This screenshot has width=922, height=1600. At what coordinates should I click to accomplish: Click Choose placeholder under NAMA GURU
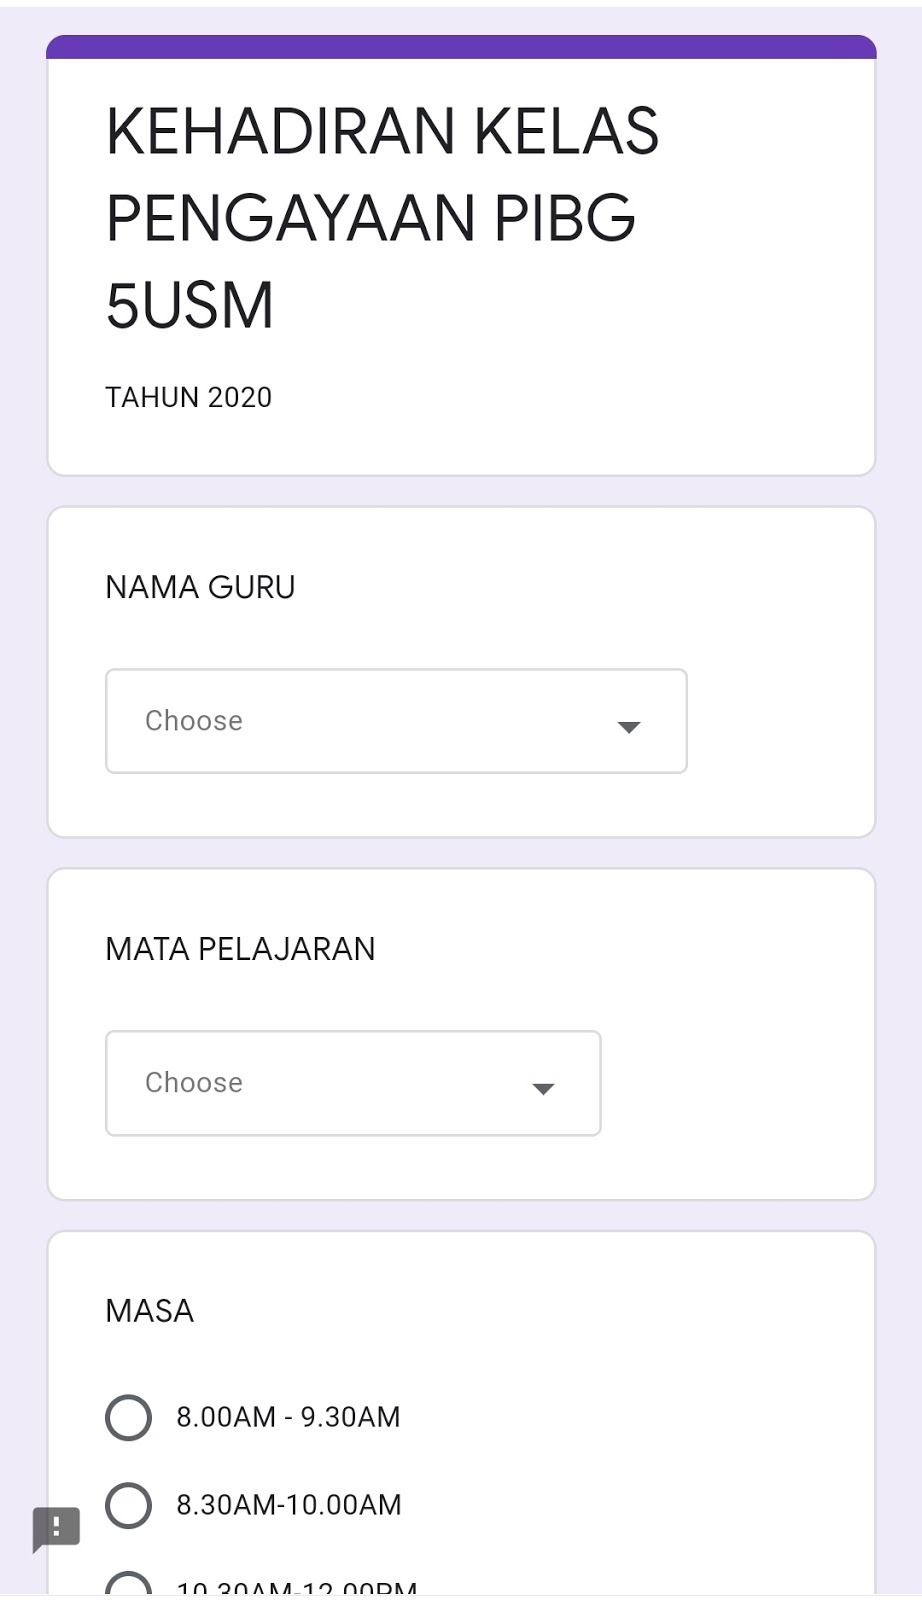194,721
